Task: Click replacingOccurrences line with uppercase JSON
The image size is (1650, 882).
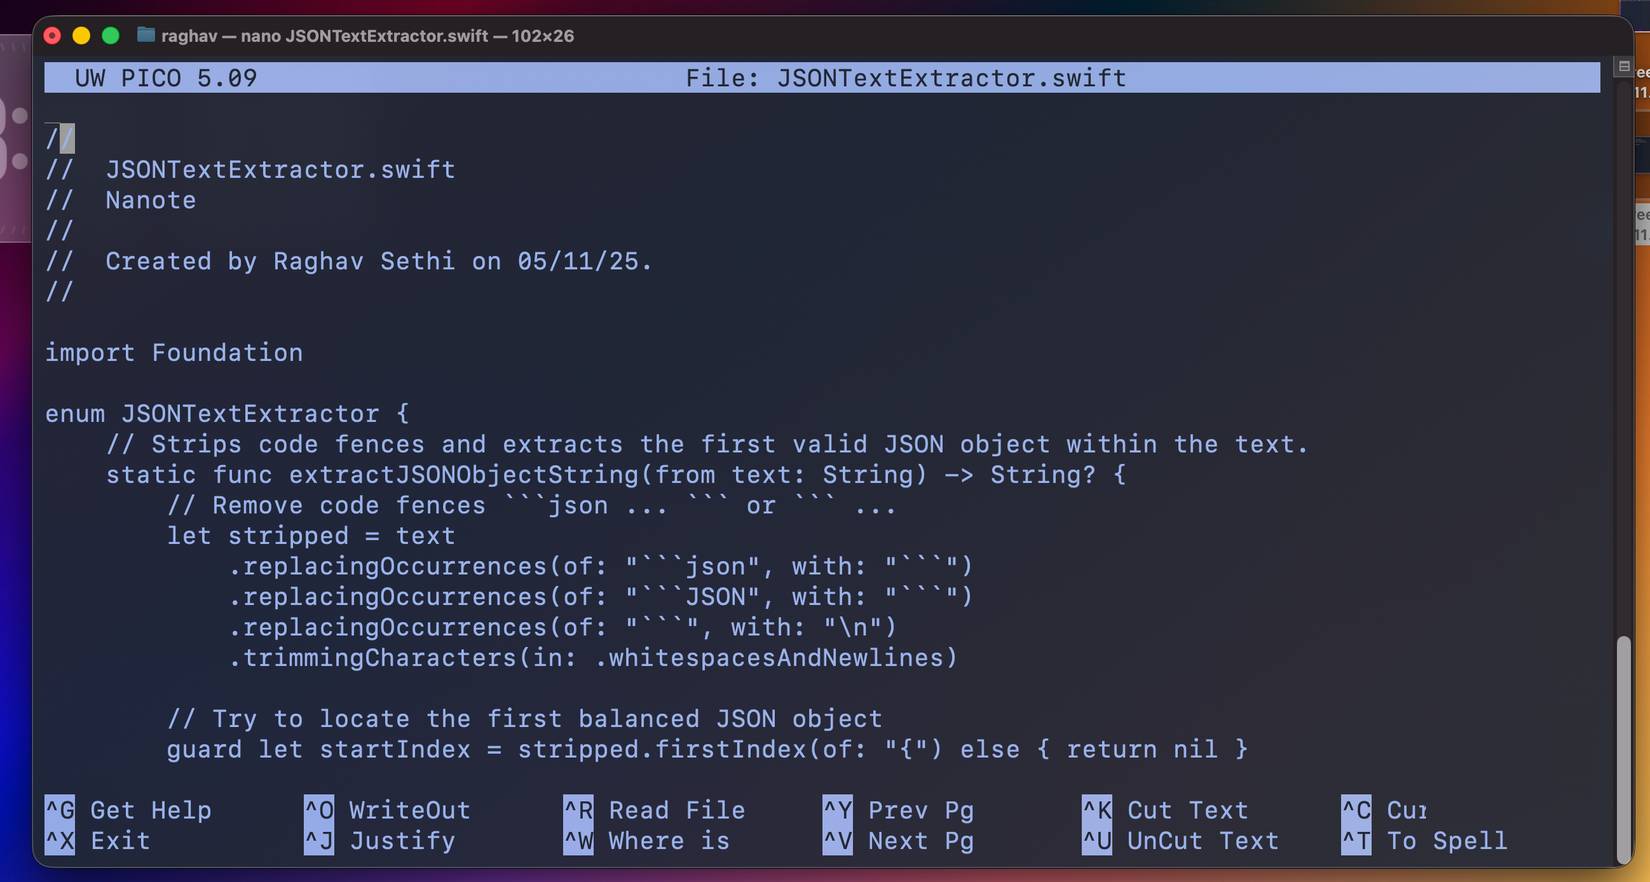Action: point(601,597)
